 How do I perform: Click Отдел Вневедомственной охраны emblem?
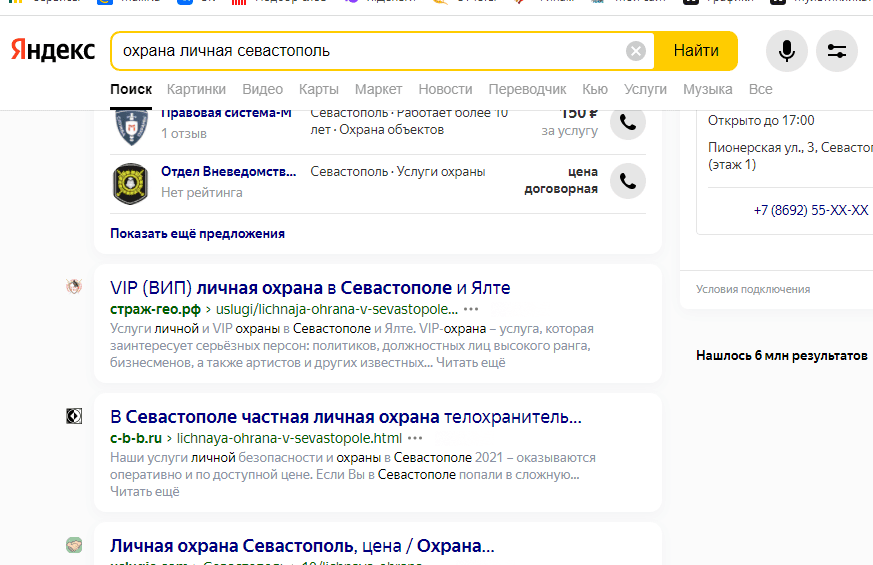coord(131,182)
